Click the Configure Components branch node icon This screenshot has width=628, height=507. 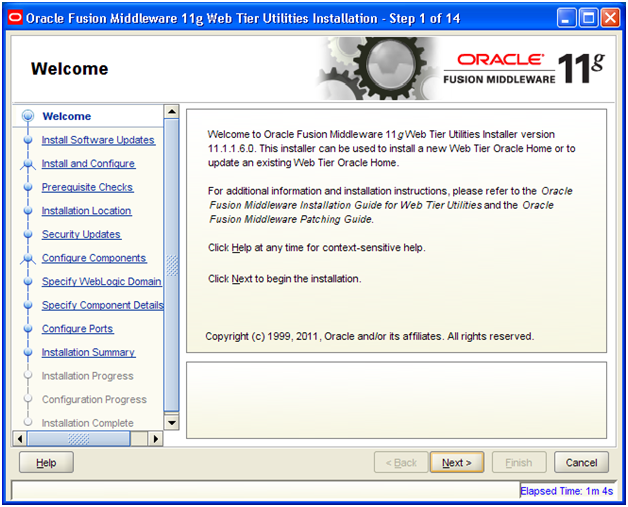pyautogui.click(x=28, y=259)
